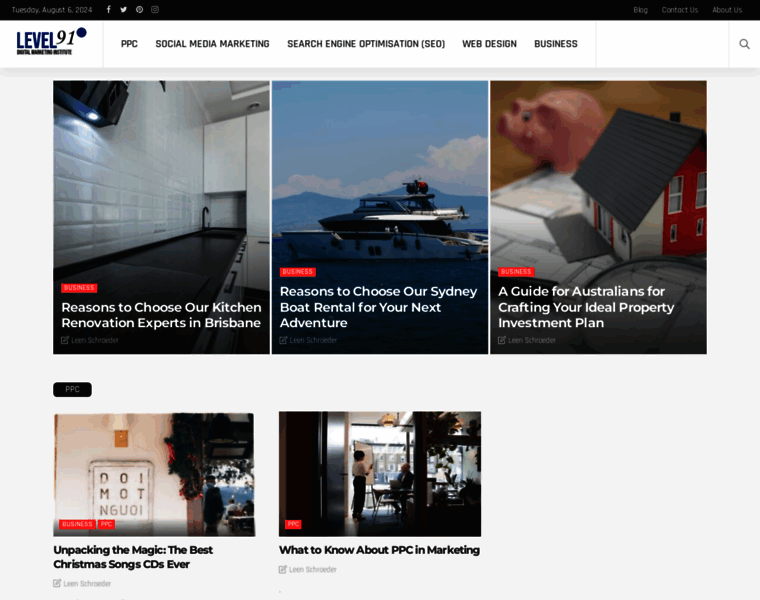Click Leen Schroeder under Sydney Boat Rental
Image resolution: width=760 pixels, height=600 pixels.
pos(313,340)
